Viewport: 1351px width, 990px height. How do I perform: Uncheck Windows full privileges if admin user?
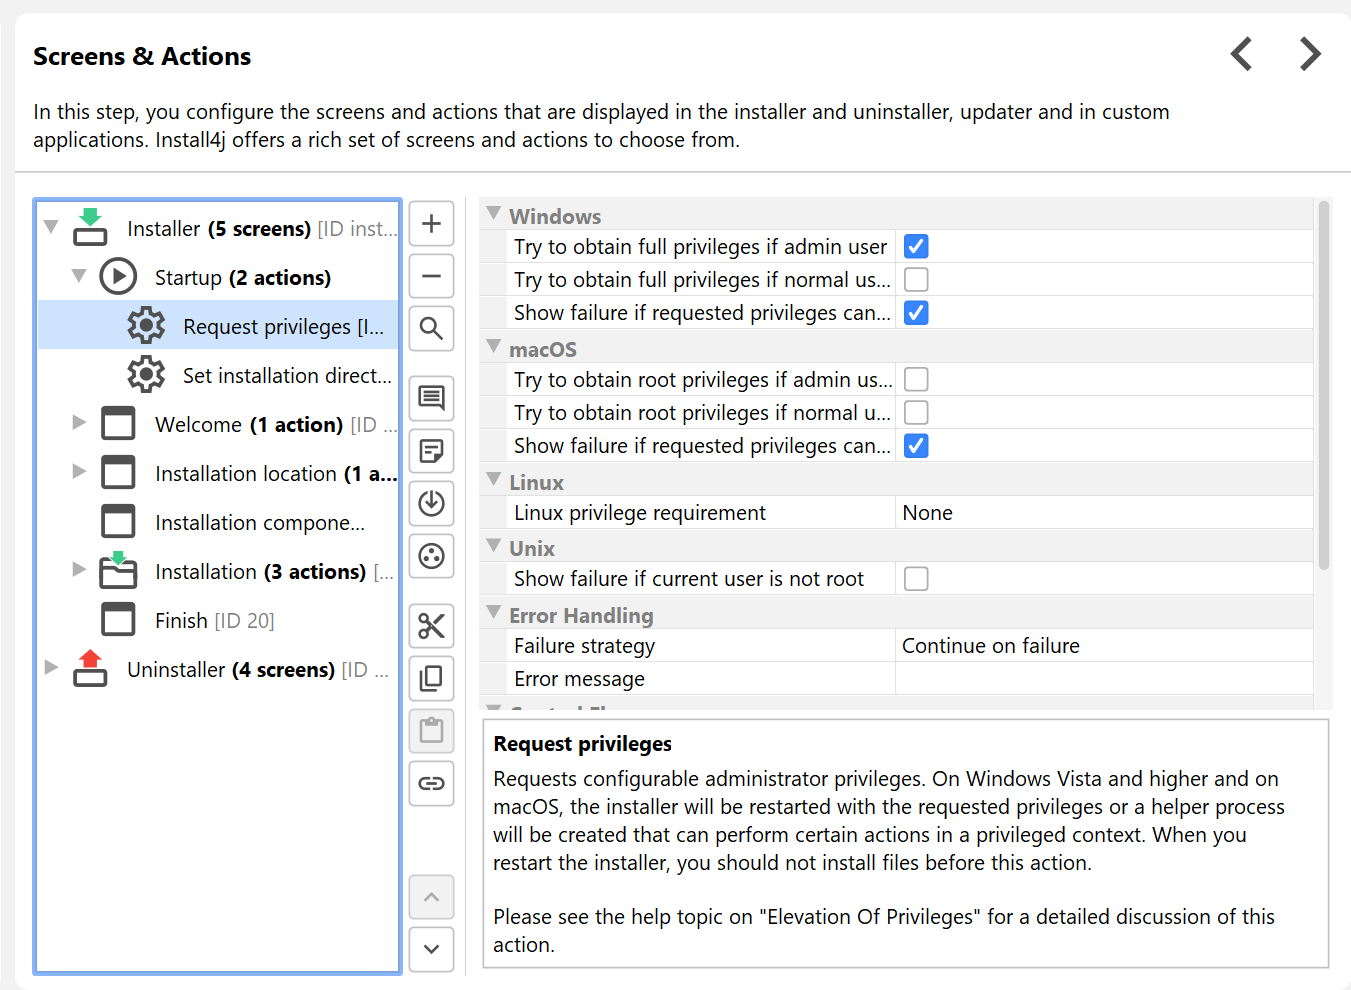tap(916, 247)
